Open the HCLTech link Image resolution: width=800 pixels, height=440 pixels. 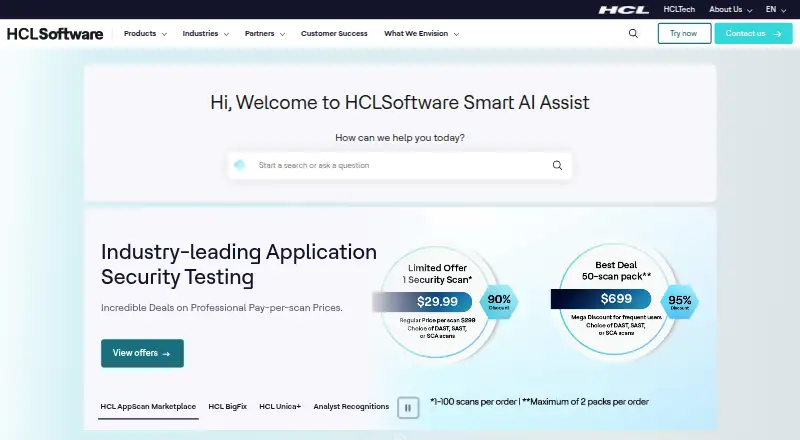(x=679, y=9)
